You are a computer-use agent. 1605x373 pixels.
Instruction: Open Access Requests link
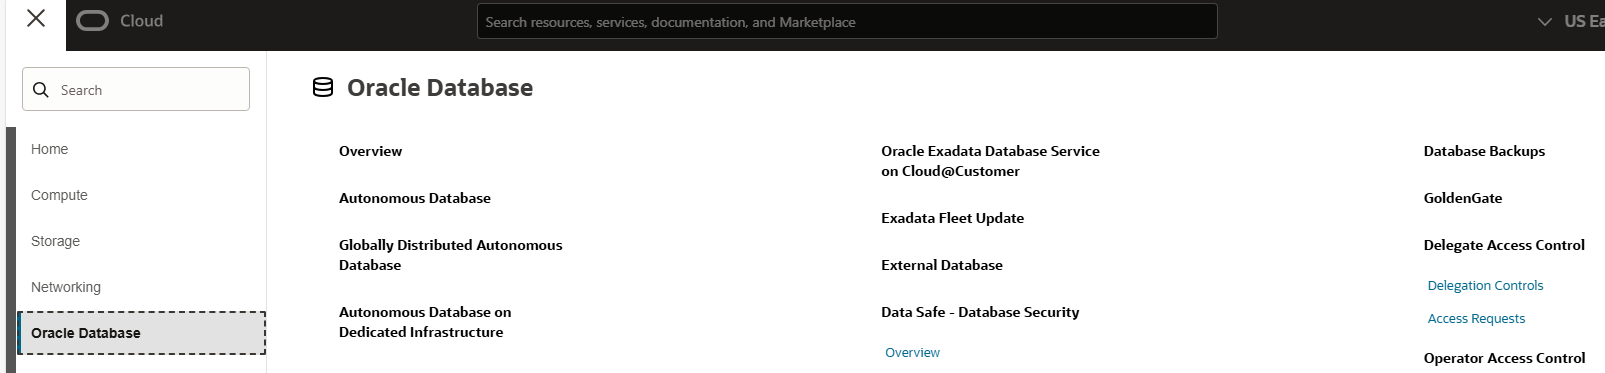click(1476, 318)
